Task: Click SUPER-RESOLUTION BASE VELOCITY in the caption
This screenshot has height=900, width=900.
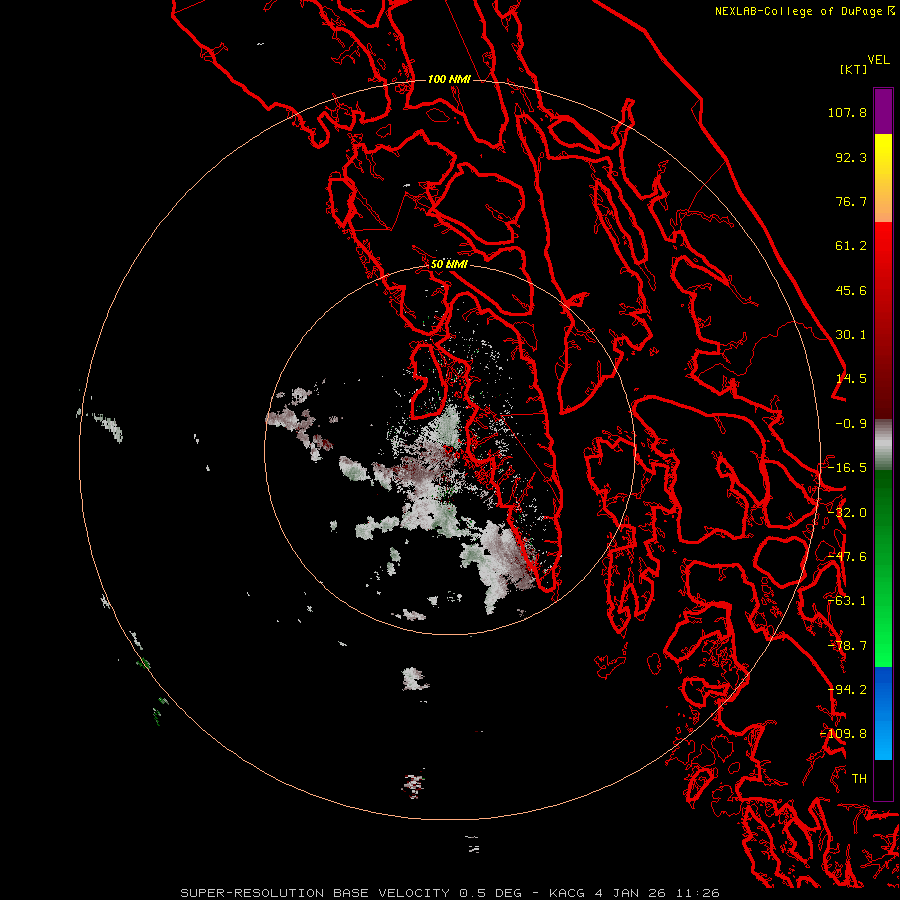Action: tap(315, 893)
